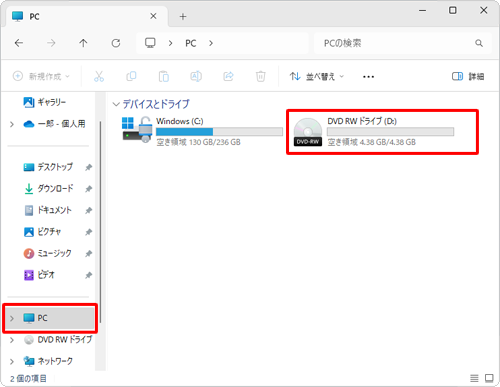
Task: Expand chevron before PC in address bar
Action: point(170,43)
